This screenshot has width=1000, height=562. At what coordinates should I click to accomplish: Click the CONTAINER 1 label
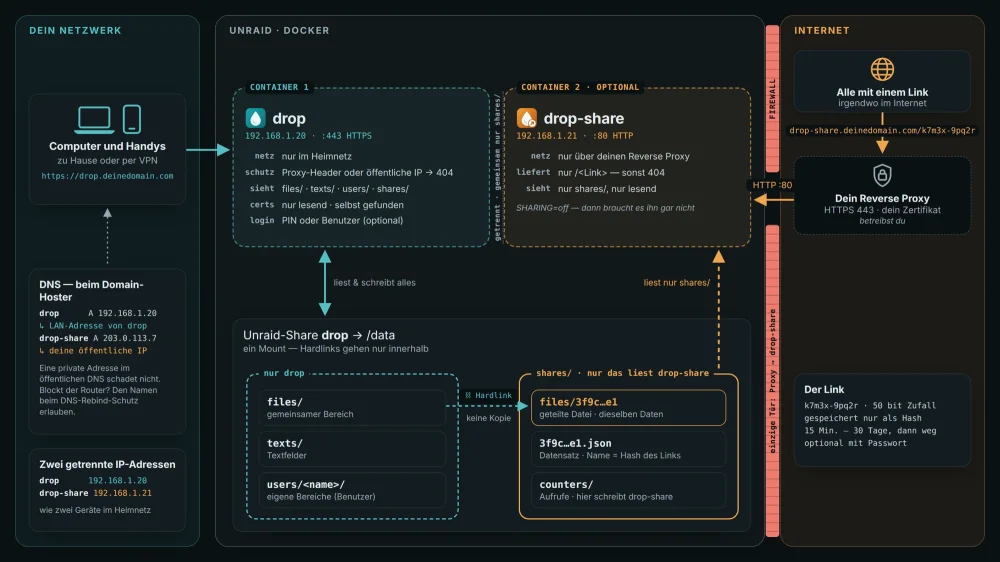coord(279,87)
